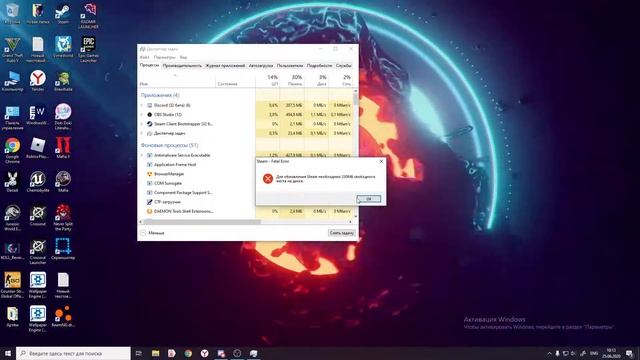The width and height of the screenshot is (640, 360).
Task: Switch to the Пользователи tab
Action: (290, 66)
